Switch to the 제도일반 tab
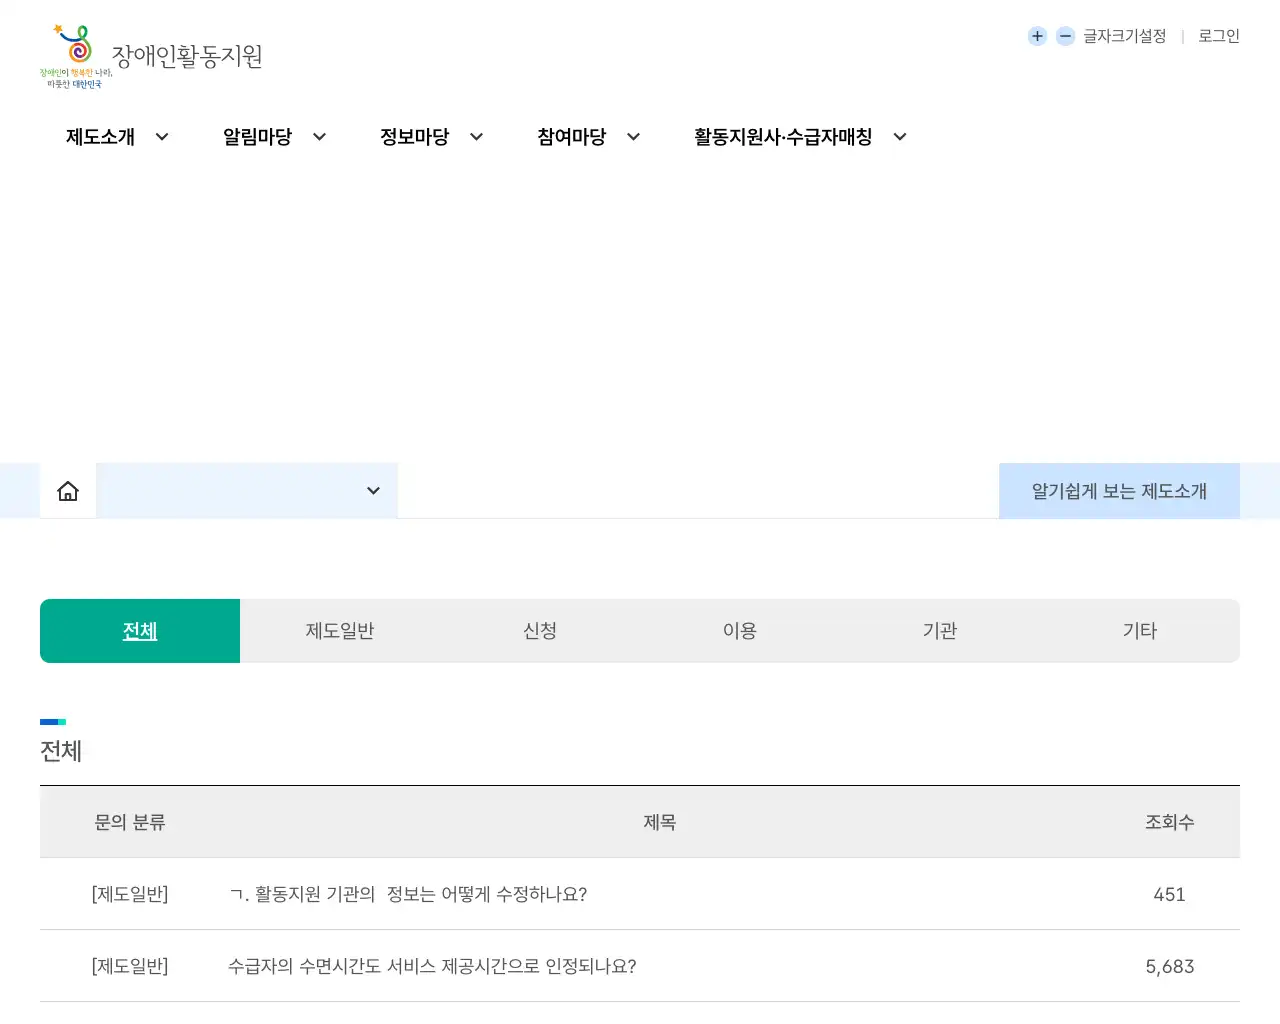The height and width of the screenshot is (1024, 1280). coord(339,630)
